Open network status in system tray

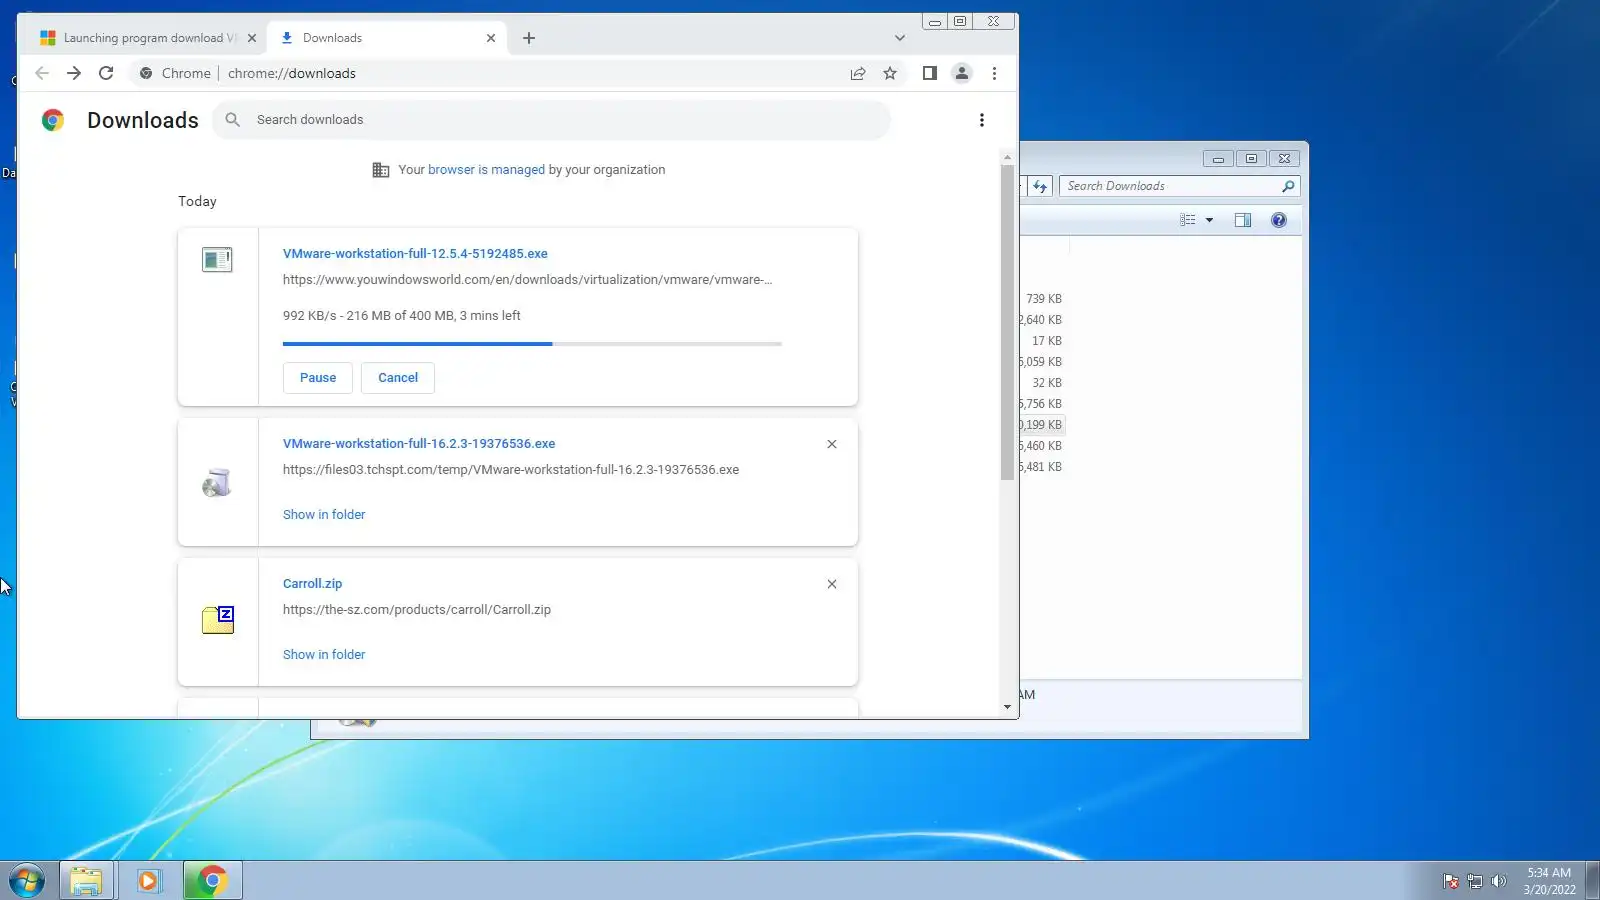click(x=1474, y=881)
